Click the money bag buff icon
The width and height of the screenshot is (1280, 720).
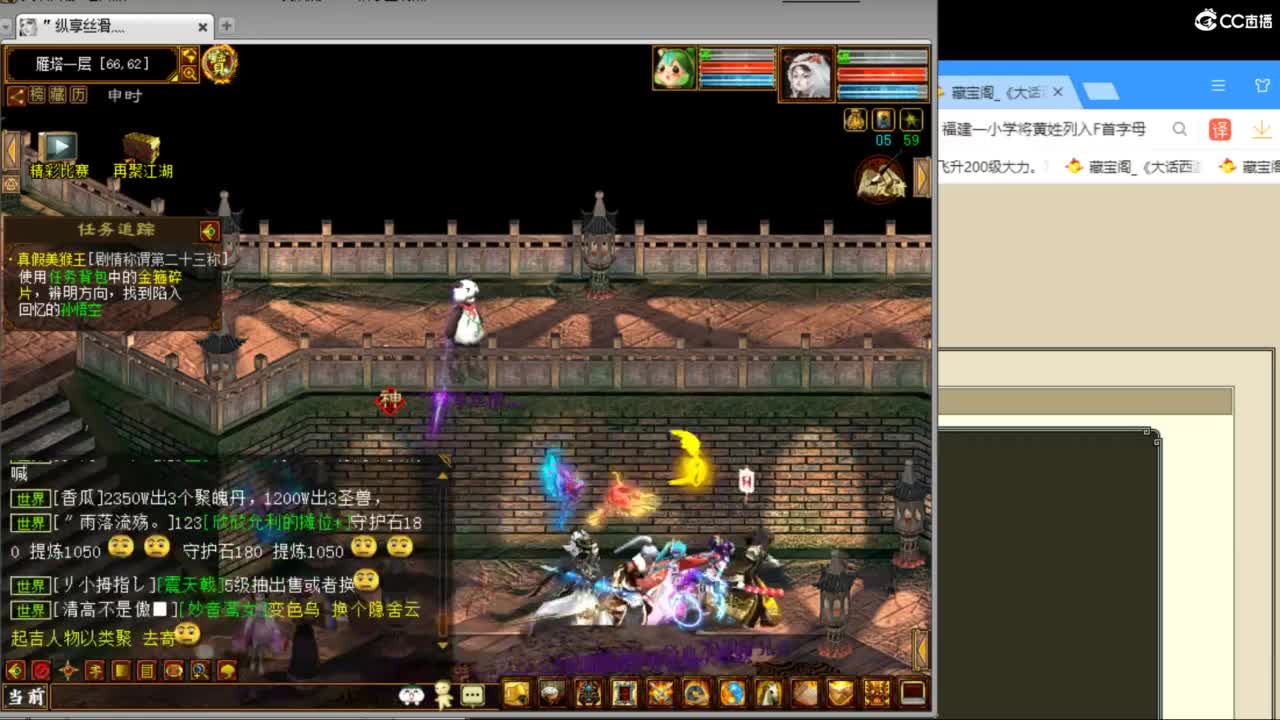pos(855,120)
